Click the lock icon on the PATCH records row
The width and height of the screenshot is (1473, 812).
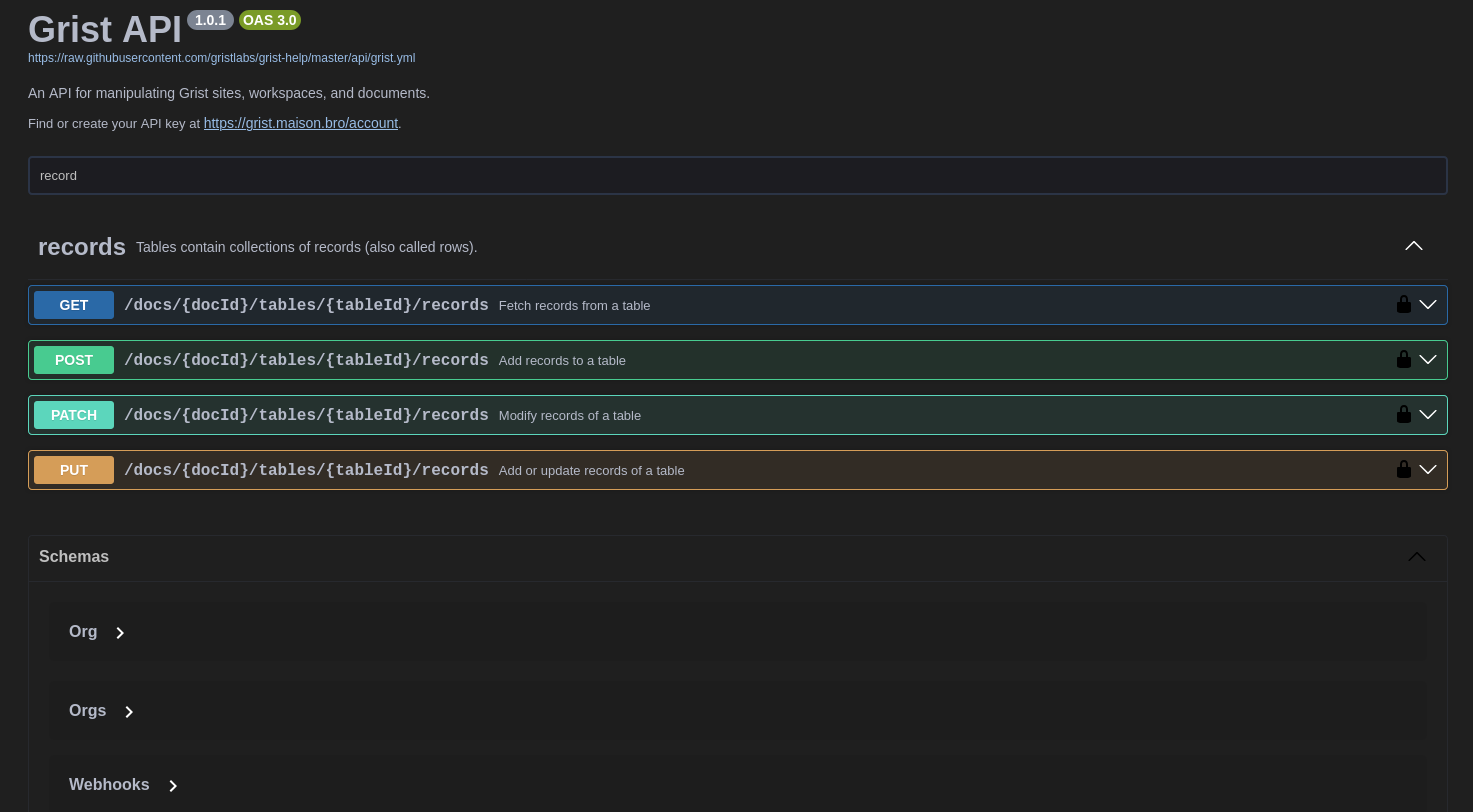point(1404,415)
